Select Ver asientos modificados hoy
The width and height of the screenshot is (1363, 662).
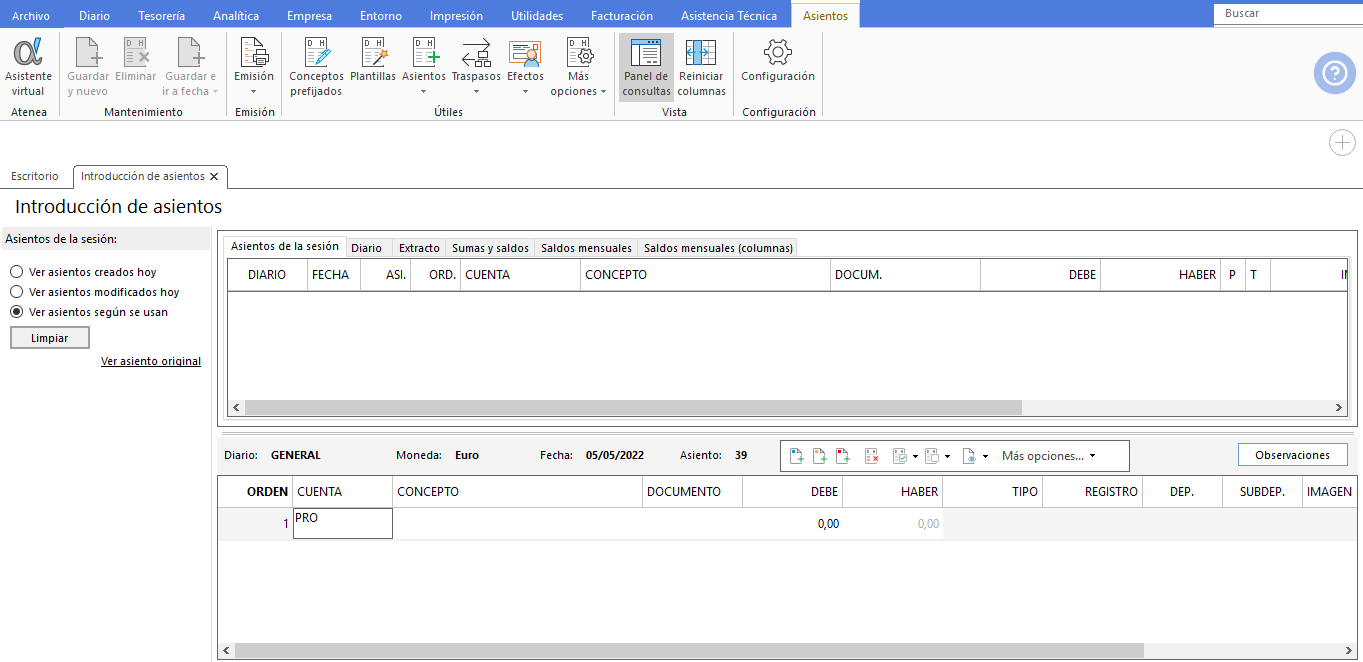[16, 292]
